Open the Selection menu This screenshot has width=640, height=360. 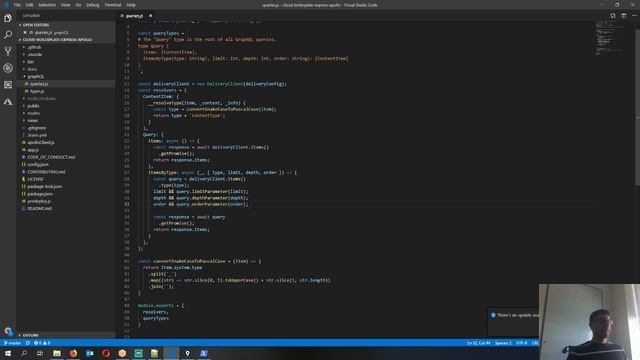pos(47,5)
